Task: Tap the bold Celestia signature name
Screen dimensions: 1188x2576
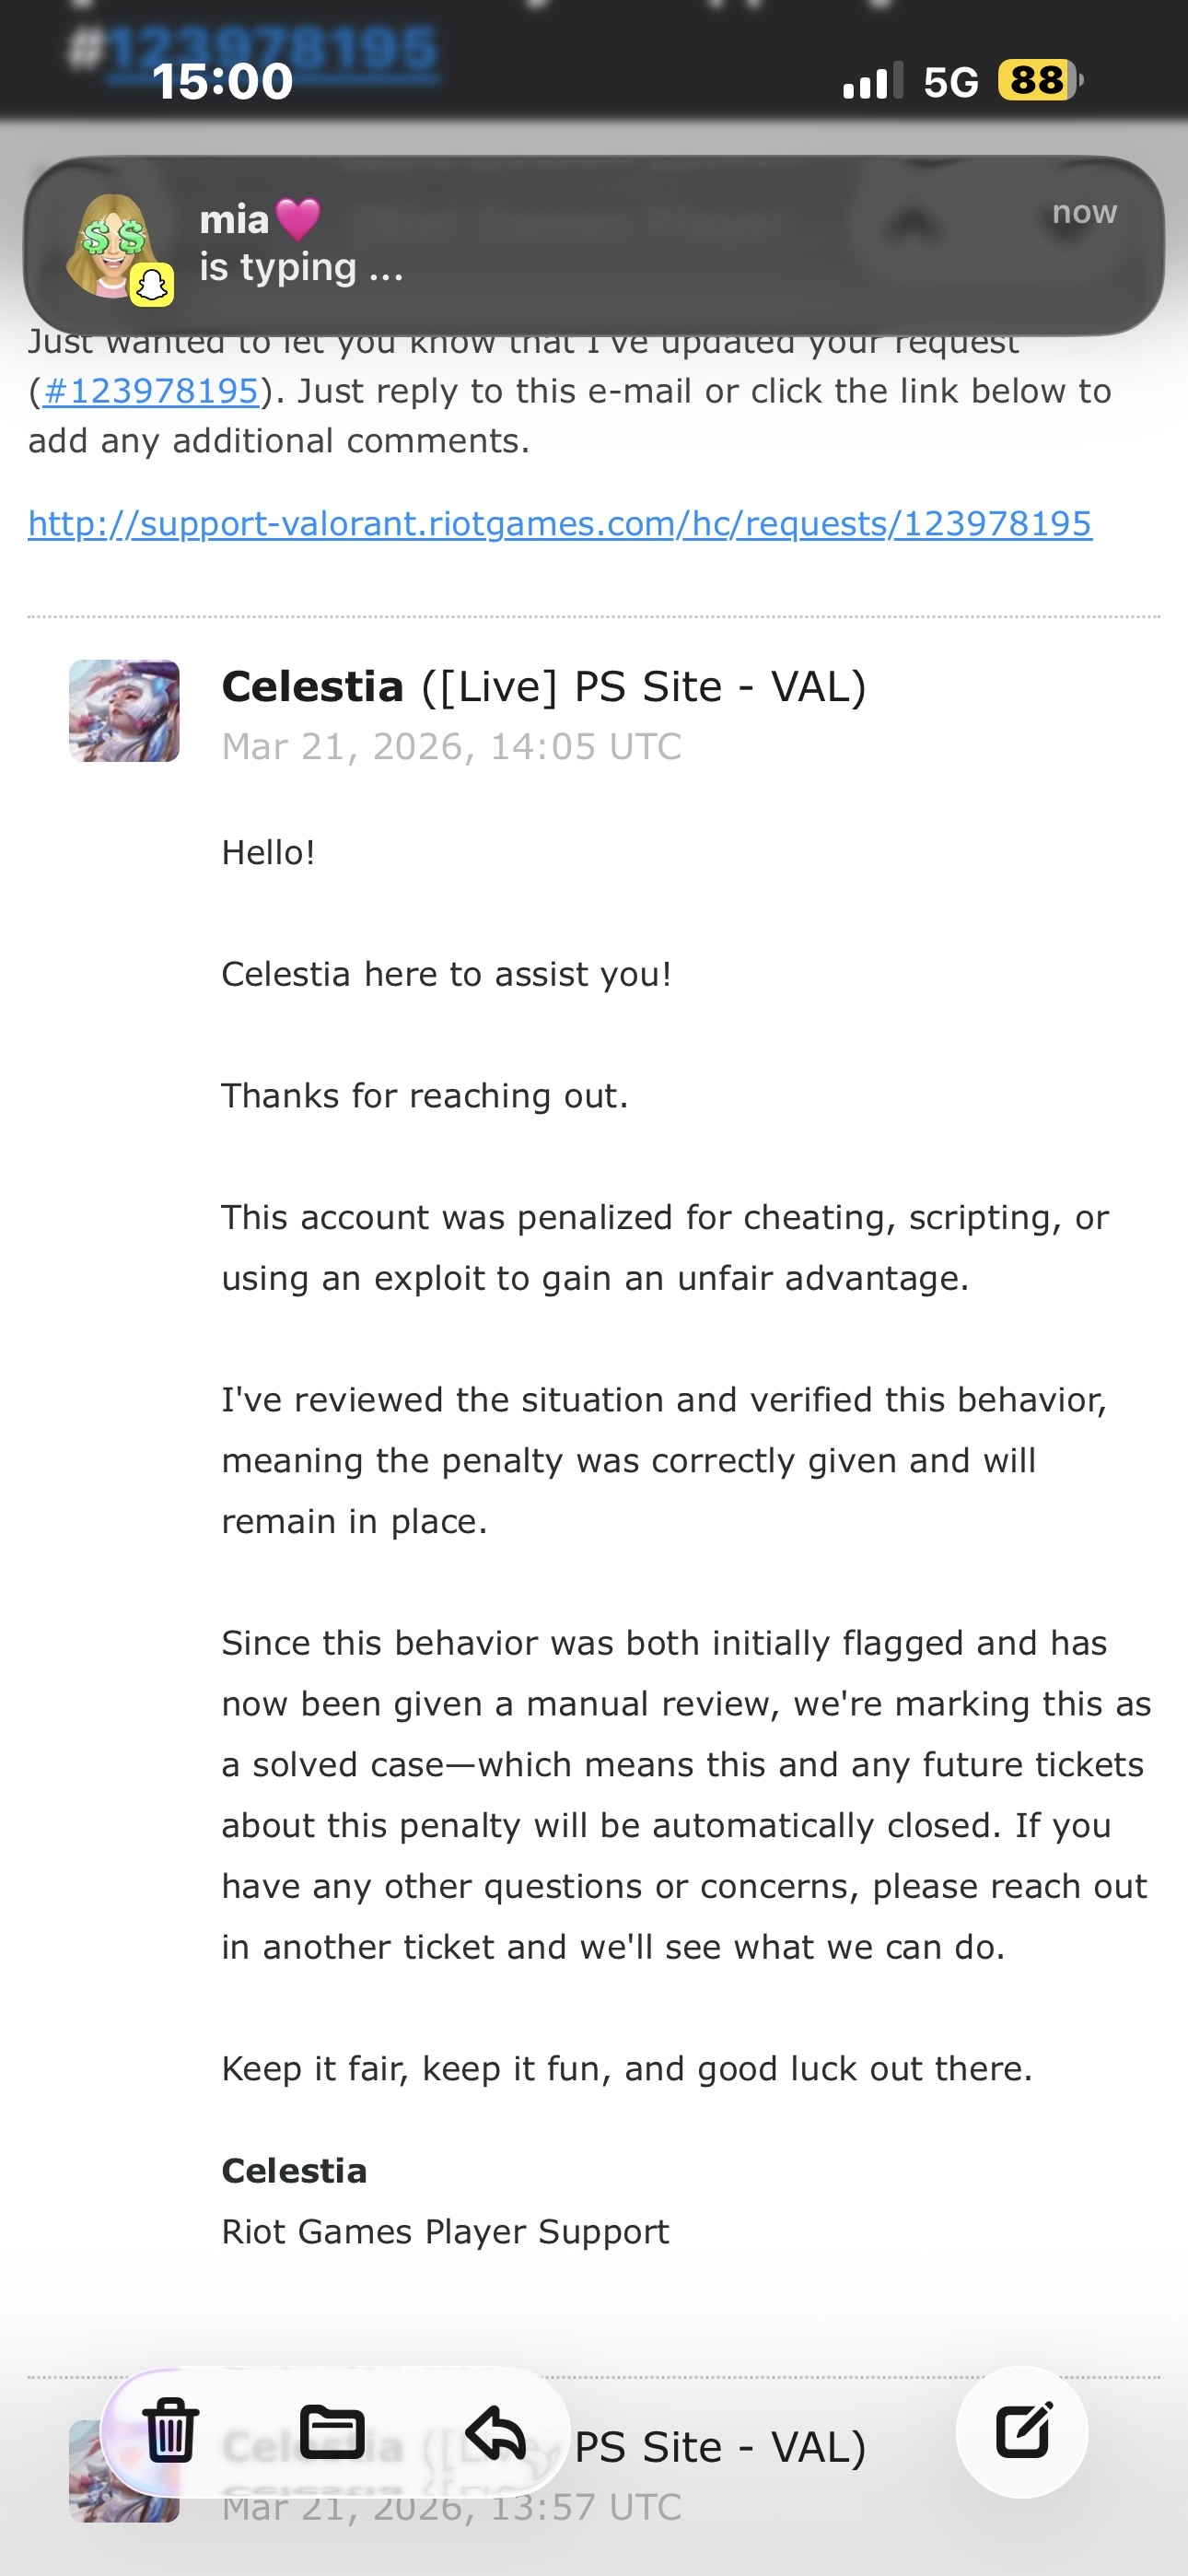Action: 294,2171
